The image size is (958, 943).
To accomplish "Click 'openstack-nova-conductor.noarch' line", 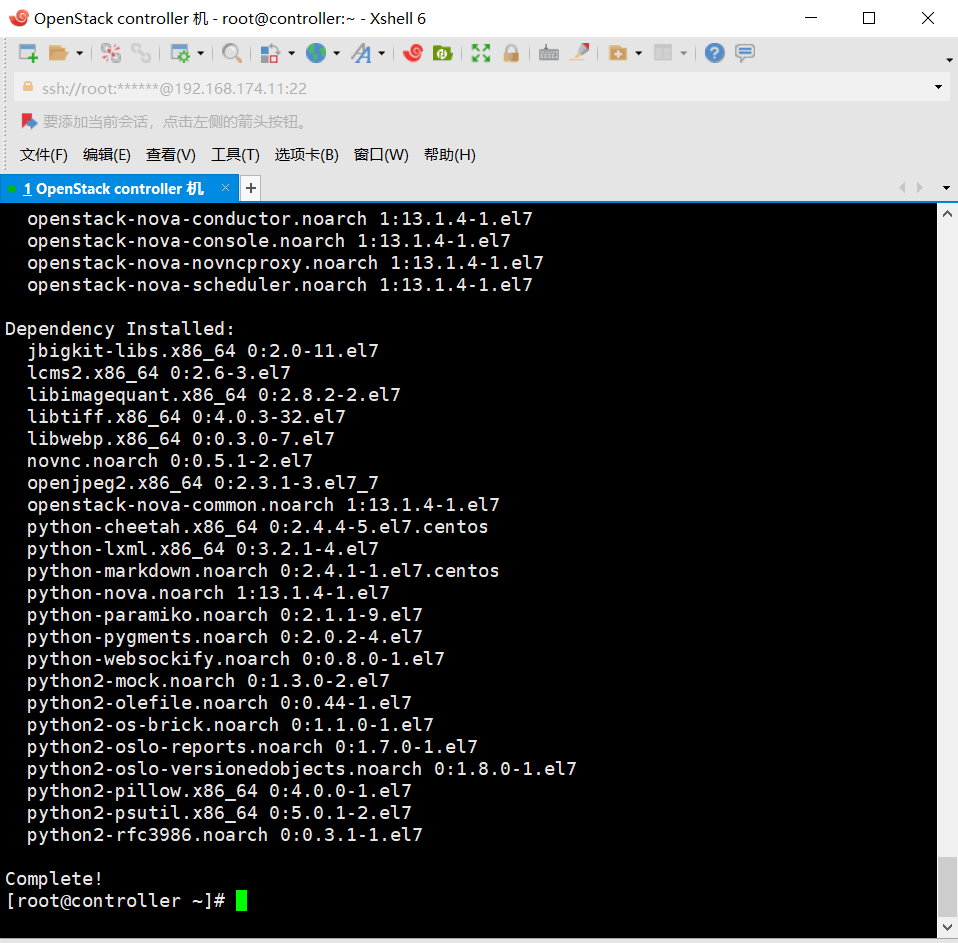I will (280, 219).
